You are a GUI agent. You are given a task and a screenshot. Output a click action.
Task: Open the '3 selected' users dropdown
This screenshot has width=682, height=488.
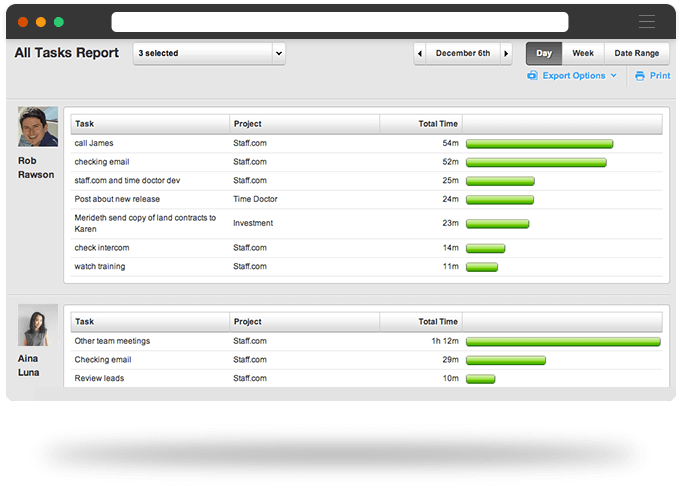(209, 53)
